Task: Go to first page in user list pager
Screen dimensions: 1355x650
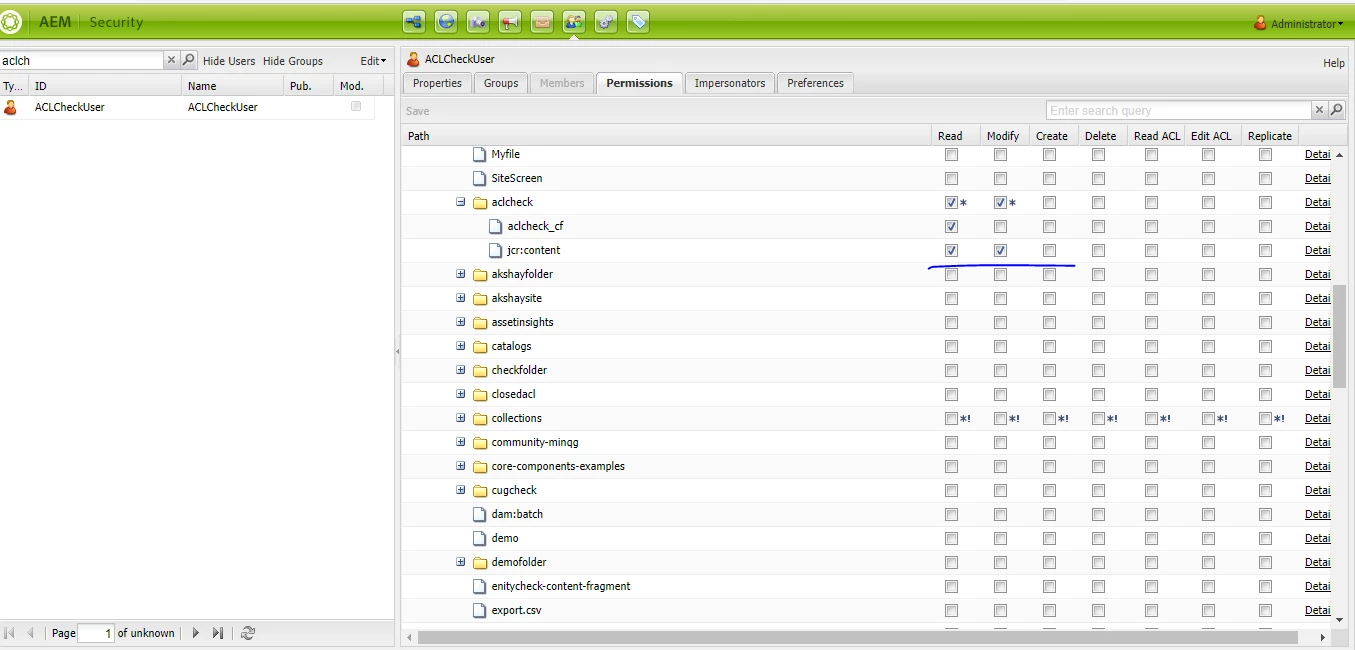Action: pos(10,633)
